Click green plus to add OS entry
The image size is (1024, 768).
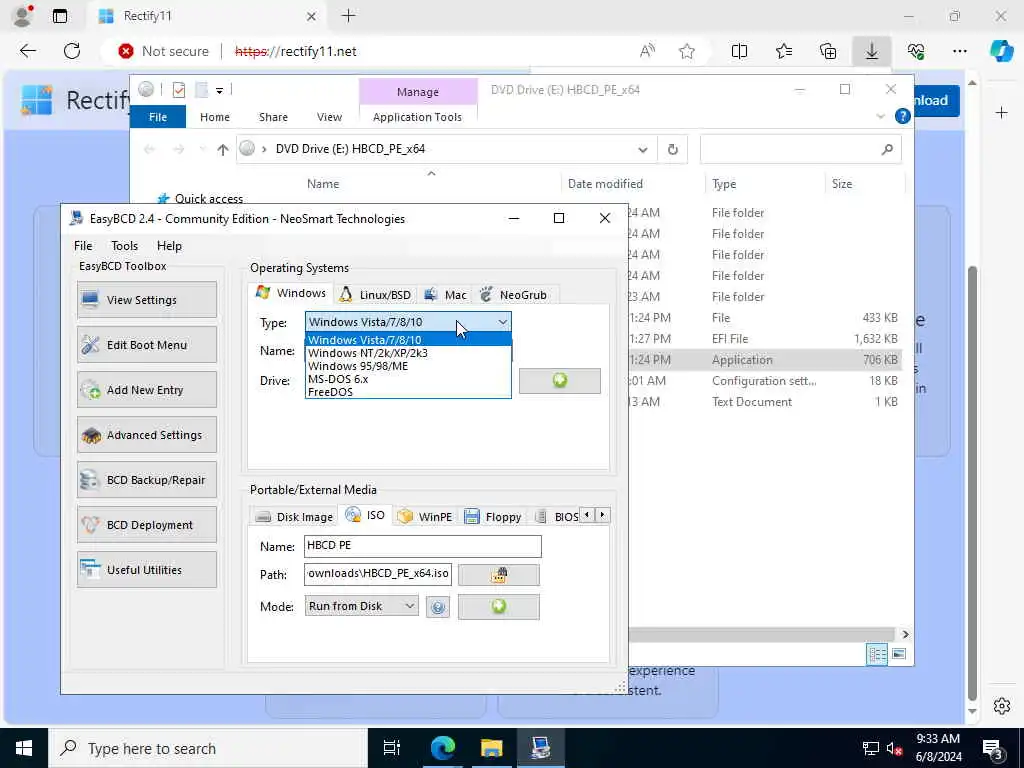click(560, 381)
